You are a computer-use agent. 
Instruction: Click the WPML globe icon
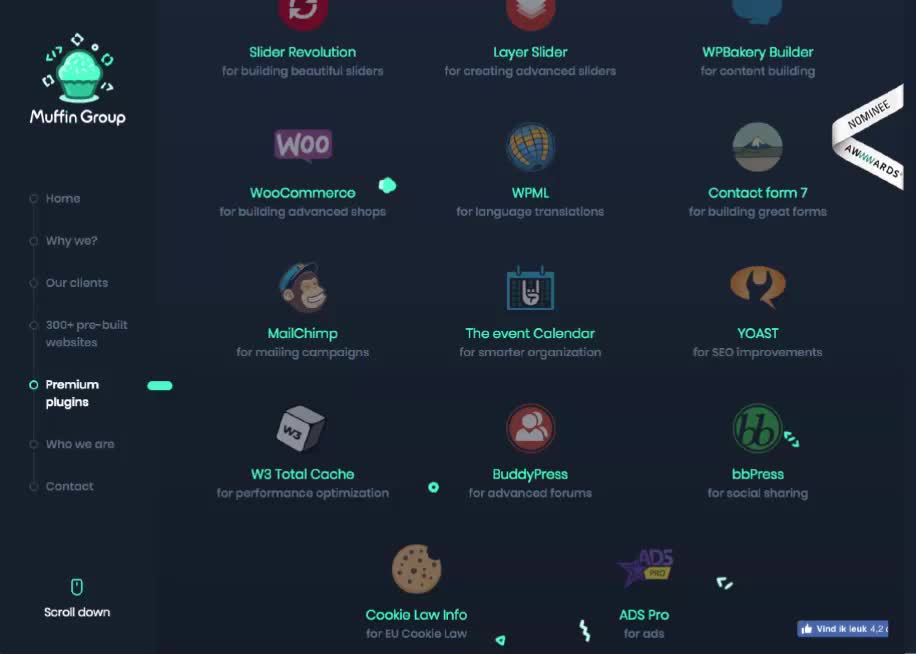coord(530,147)
